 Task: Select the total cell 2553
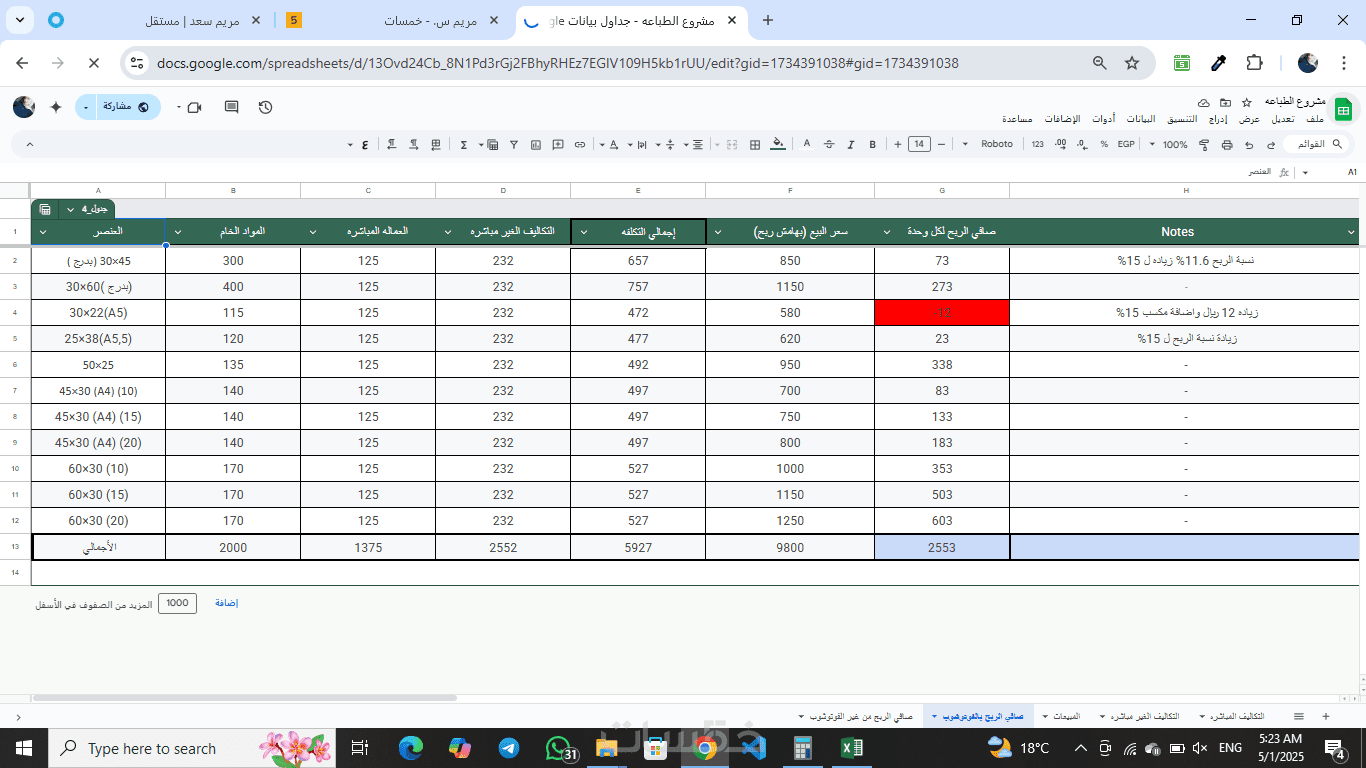point(942,547)
